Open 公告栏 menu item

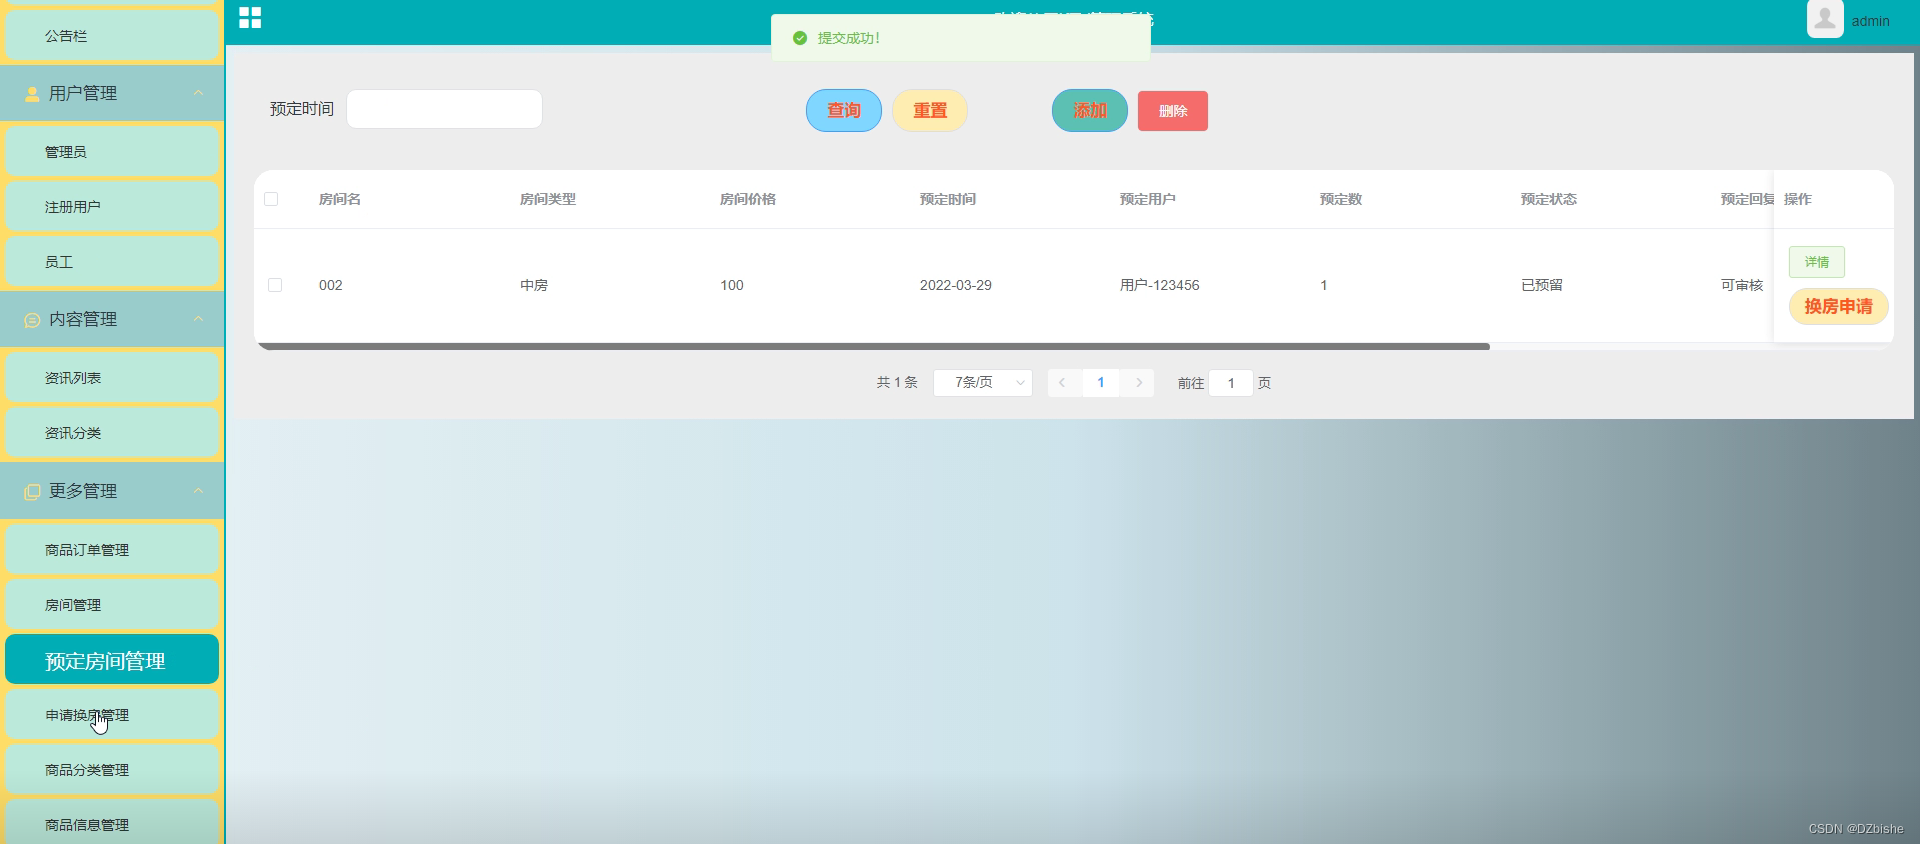tap(112, 35)
